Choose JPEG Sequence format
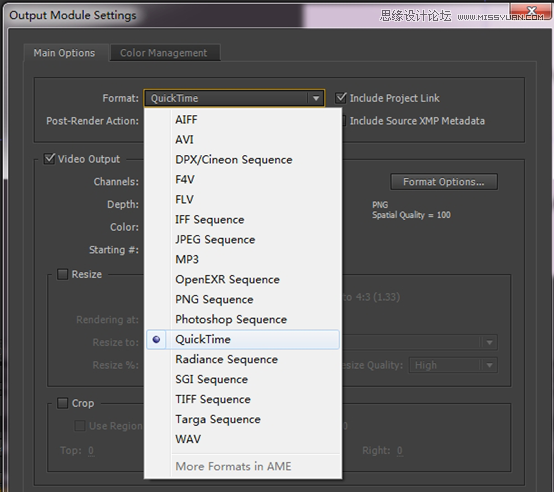This screenshot has height=492, width=554. pos(243,239)
